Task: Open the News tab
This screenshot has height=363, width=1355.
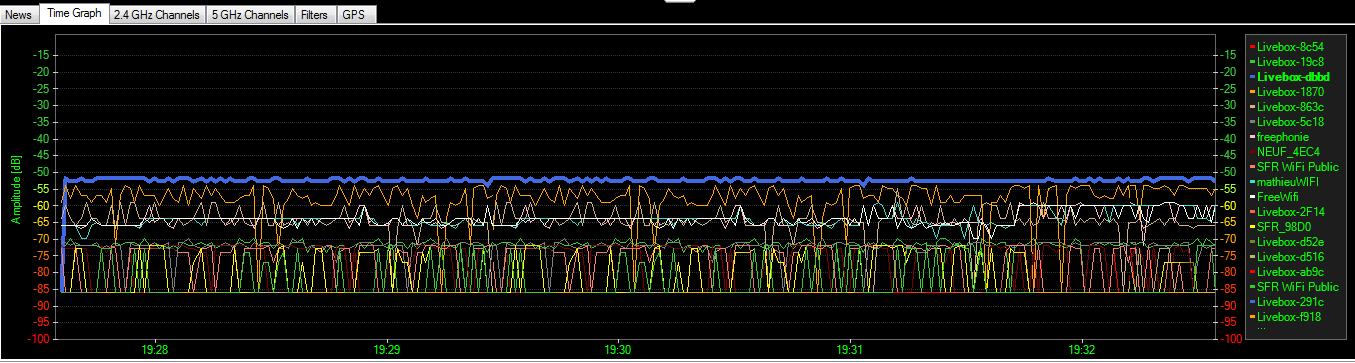Action: point(19,15)
